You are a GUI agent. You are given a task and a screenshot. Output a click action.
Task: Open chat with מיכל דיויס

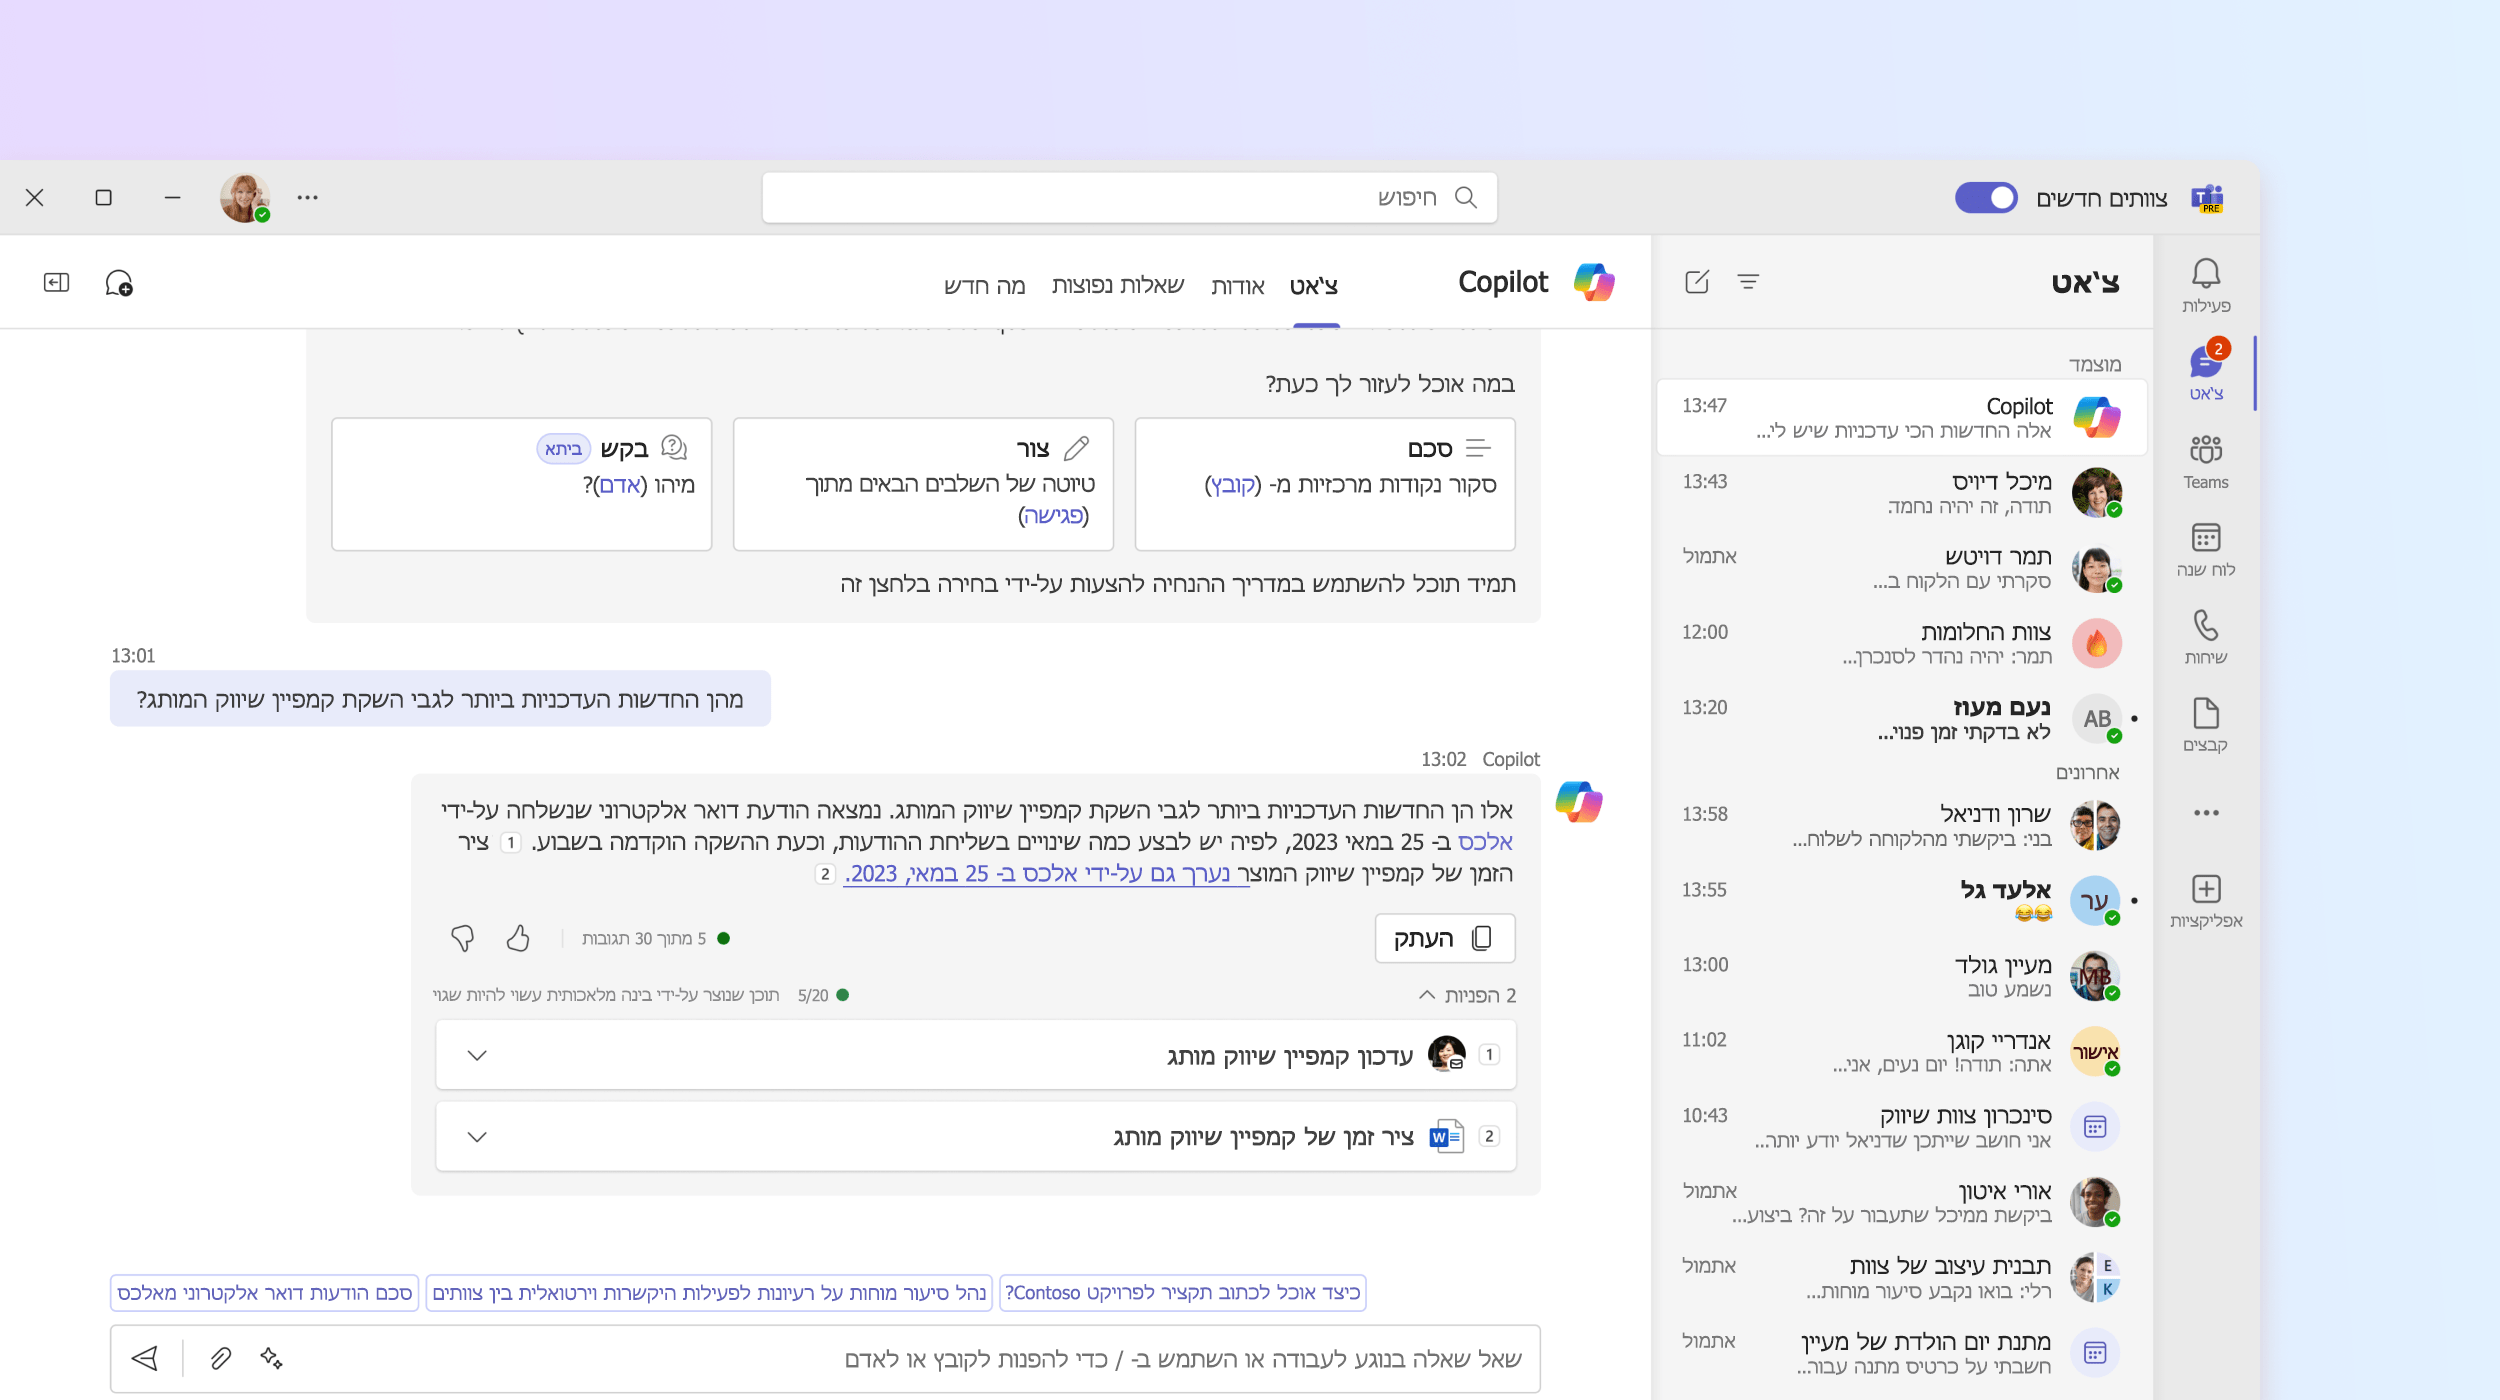(x=1901, y=493)
